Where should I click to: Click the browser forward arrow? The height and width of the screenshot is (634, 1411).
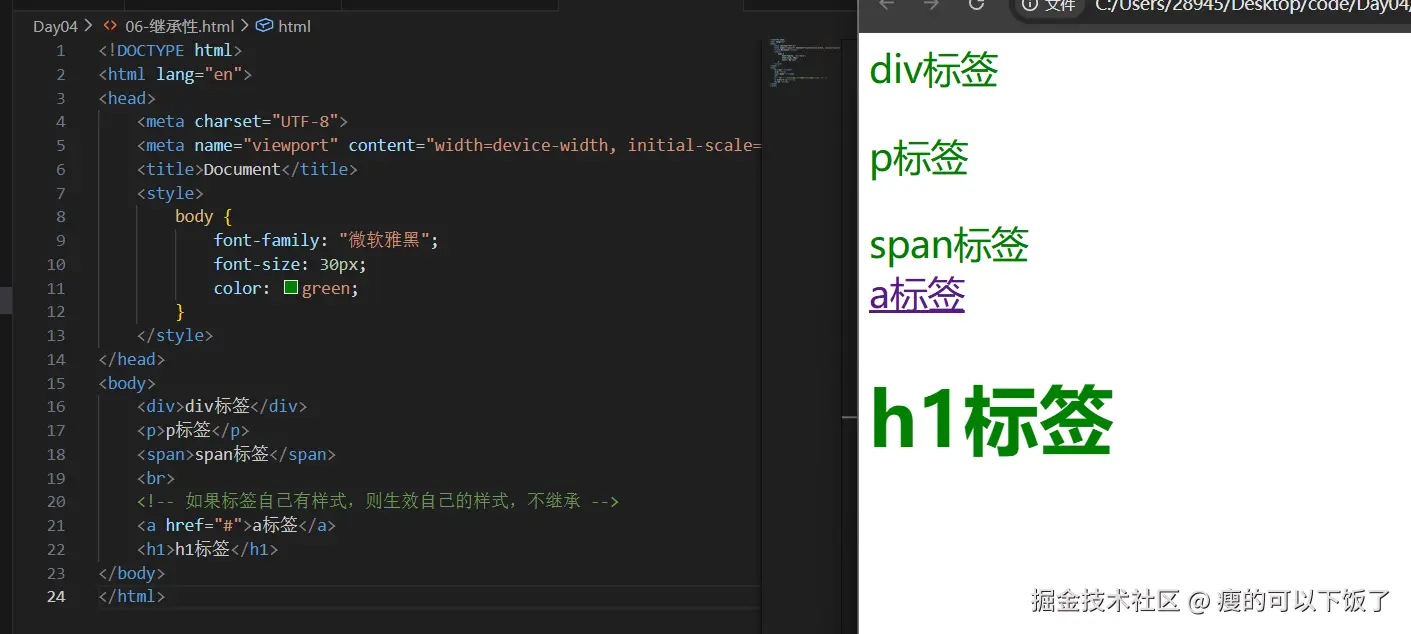(931, 5)
